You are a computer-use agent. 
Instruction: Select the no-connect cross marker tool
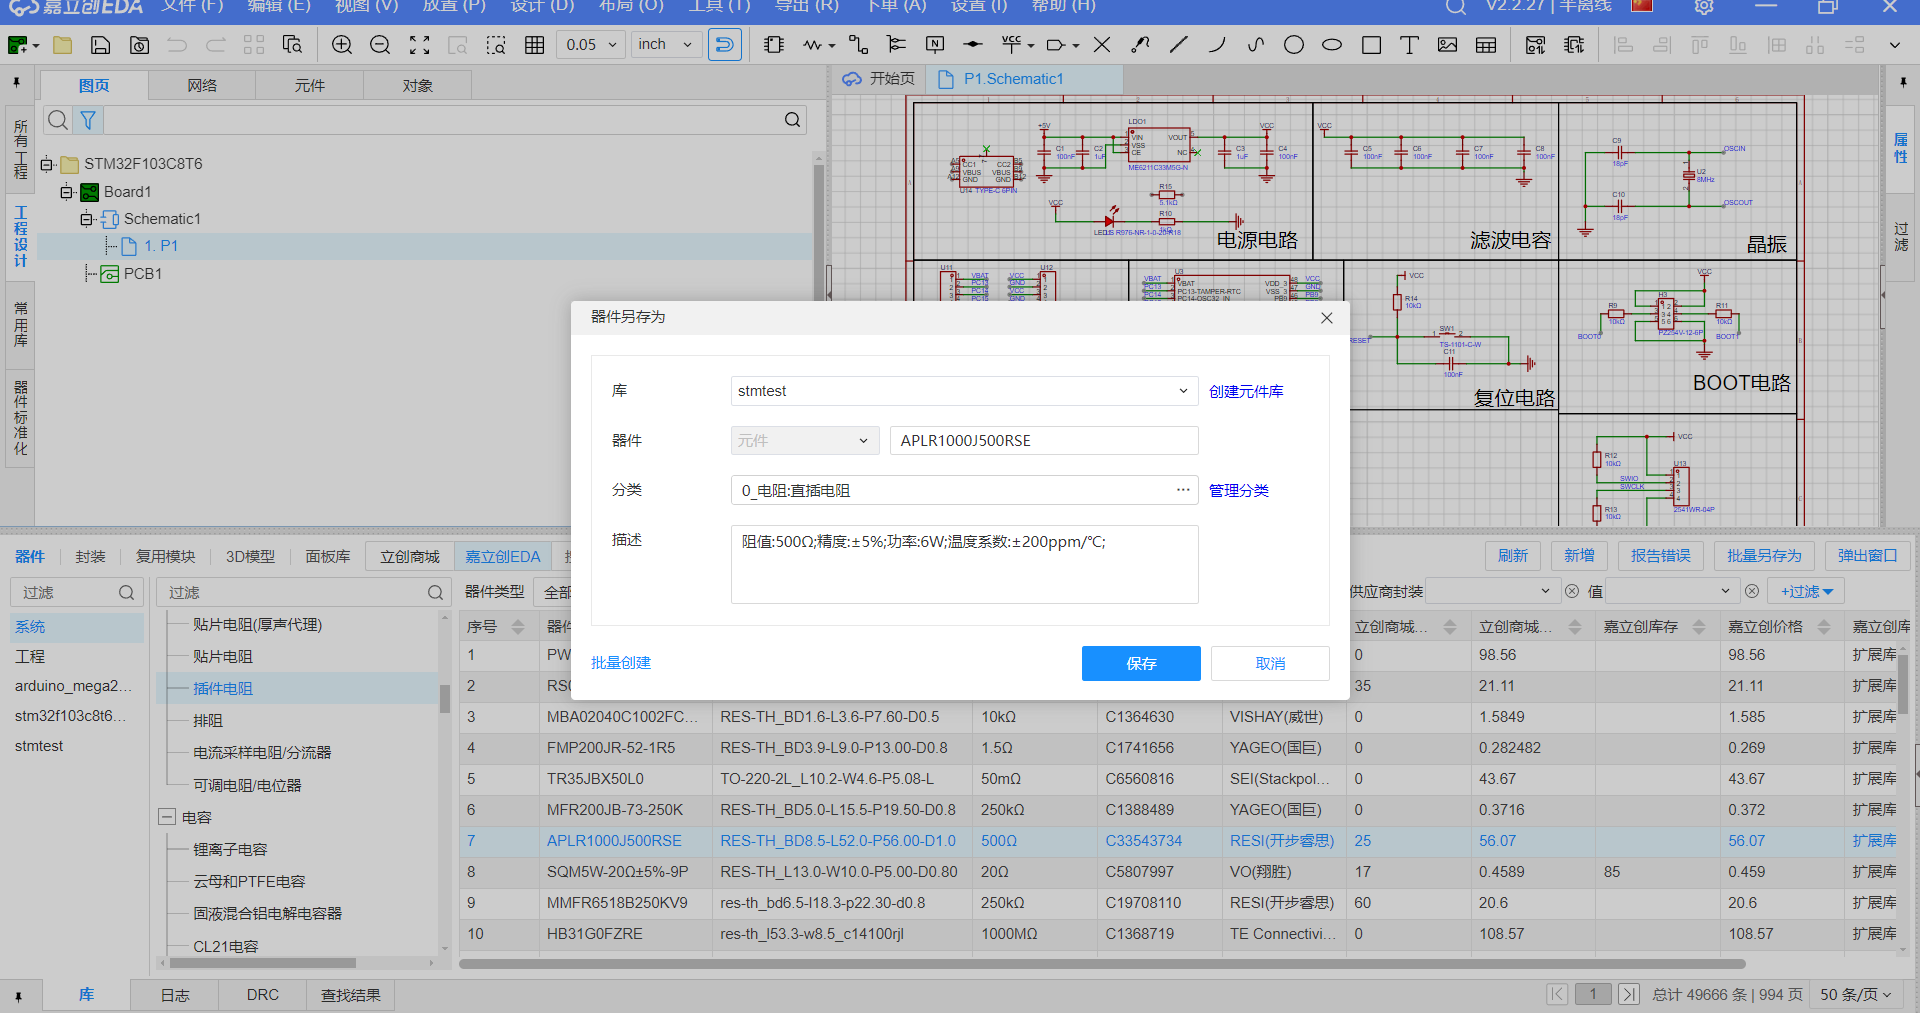1102,45
